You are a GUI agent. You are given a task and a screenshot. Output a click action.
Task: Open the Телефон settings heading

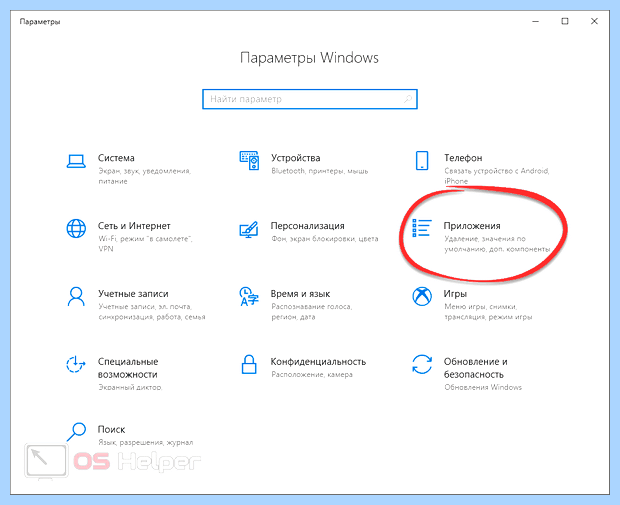coord(463,158)
